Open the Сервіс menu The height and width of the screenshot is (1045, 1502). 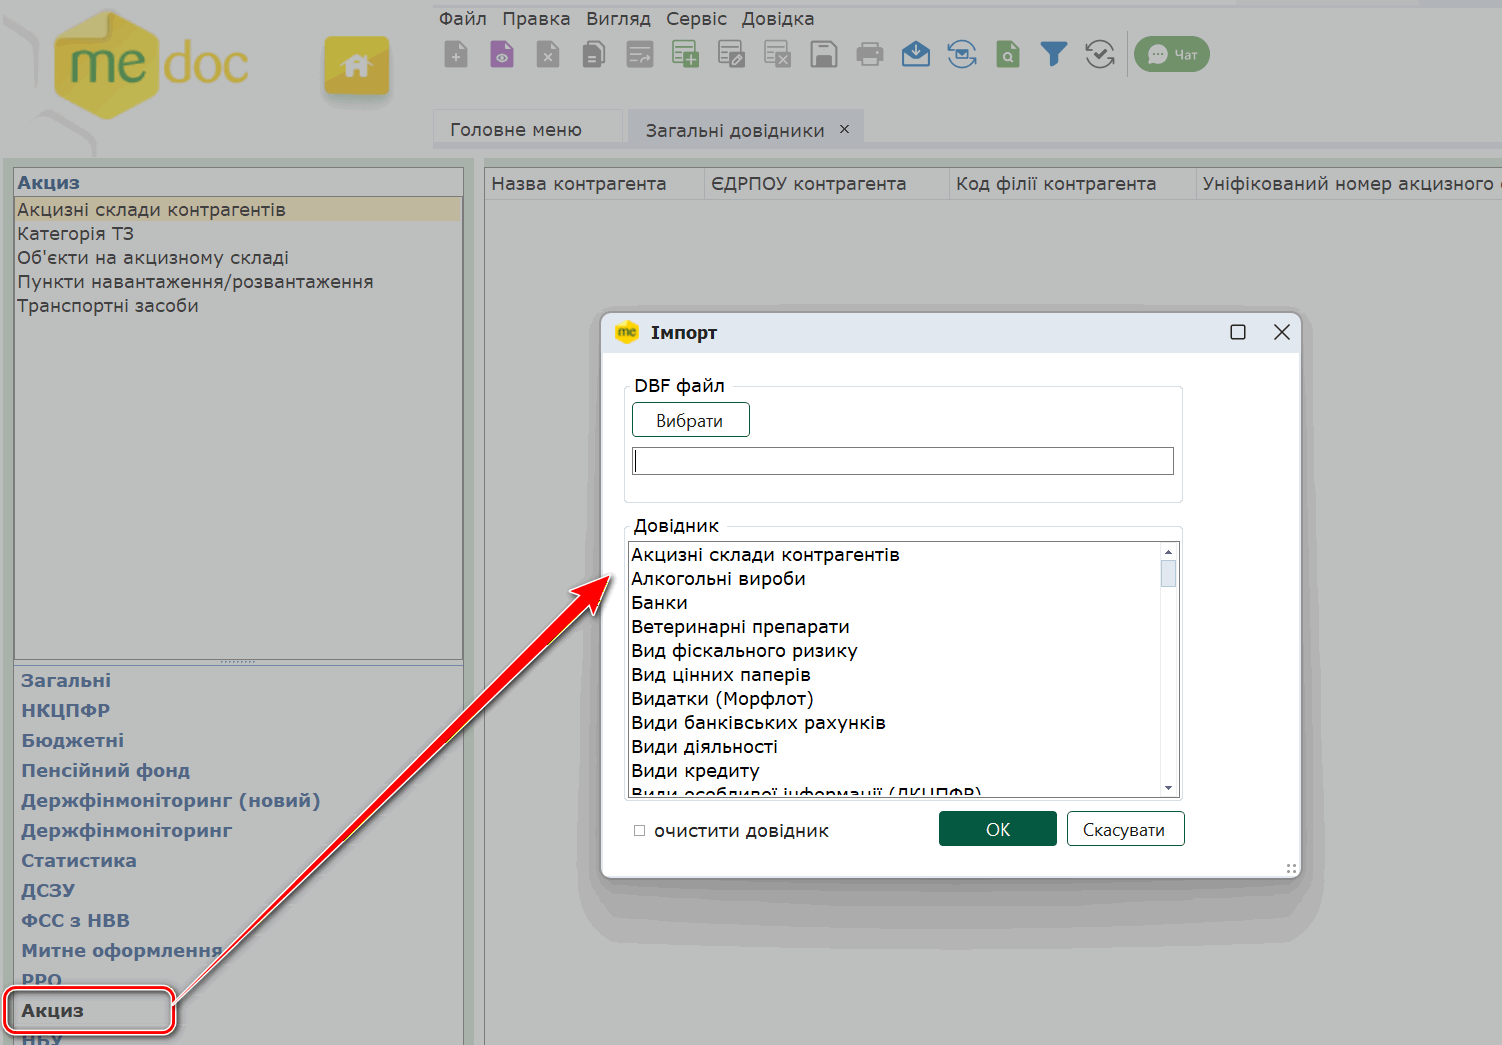(x=696, y=19)
